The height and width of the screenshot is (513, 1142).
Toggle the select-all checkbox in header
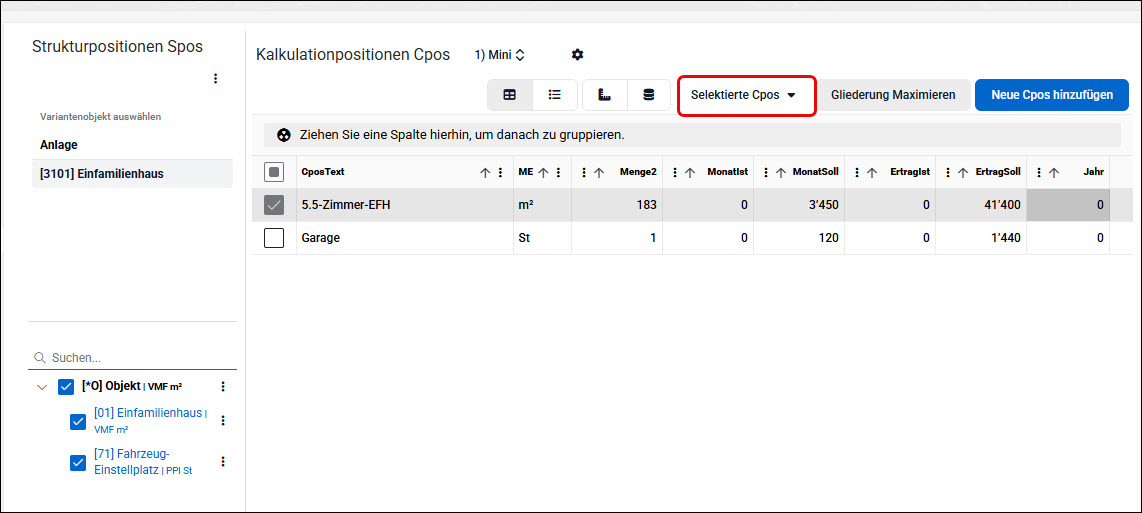point(274,173)
